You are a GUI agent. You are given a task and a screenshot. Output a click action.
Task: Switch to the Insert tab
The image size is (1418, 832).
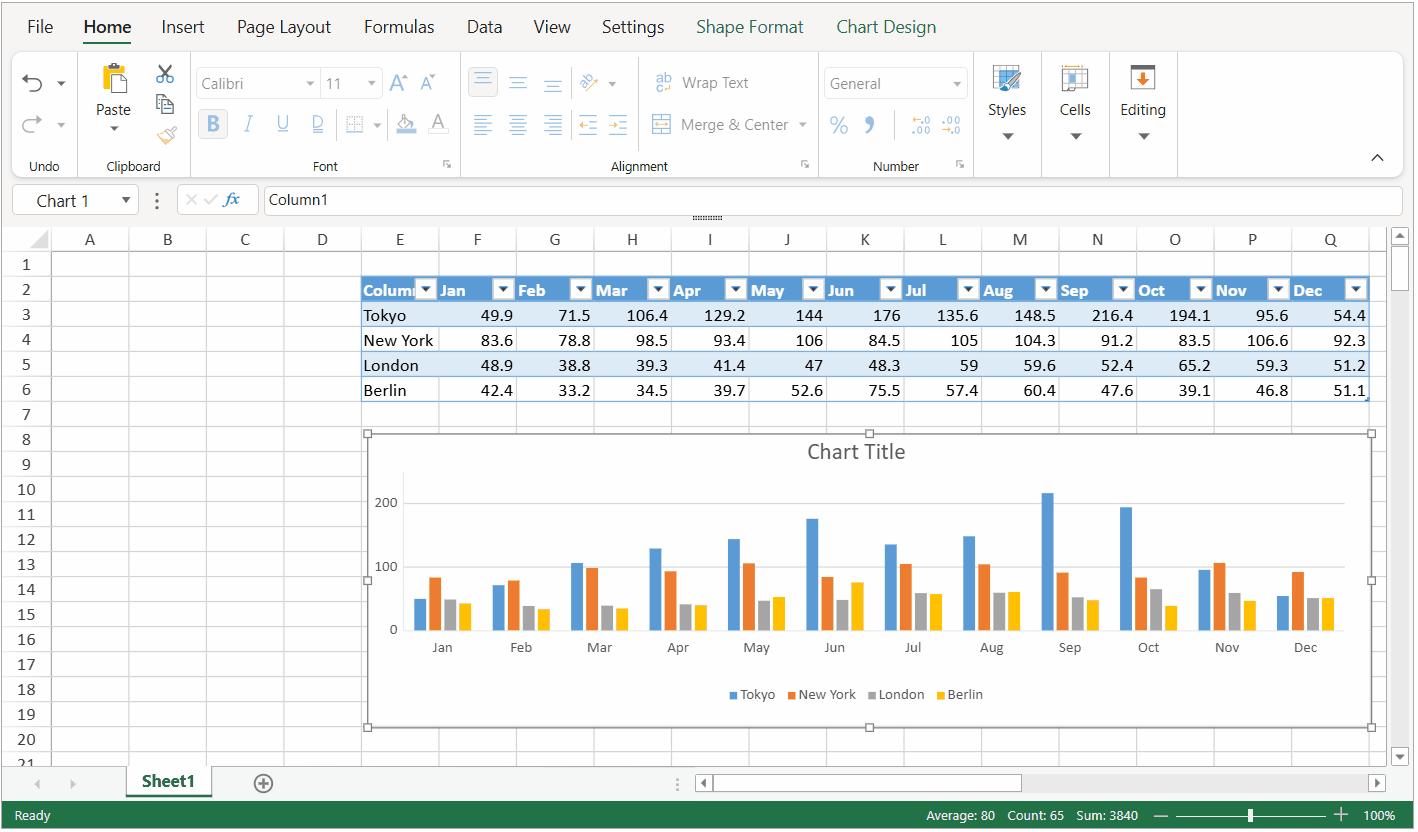point(183,27)
